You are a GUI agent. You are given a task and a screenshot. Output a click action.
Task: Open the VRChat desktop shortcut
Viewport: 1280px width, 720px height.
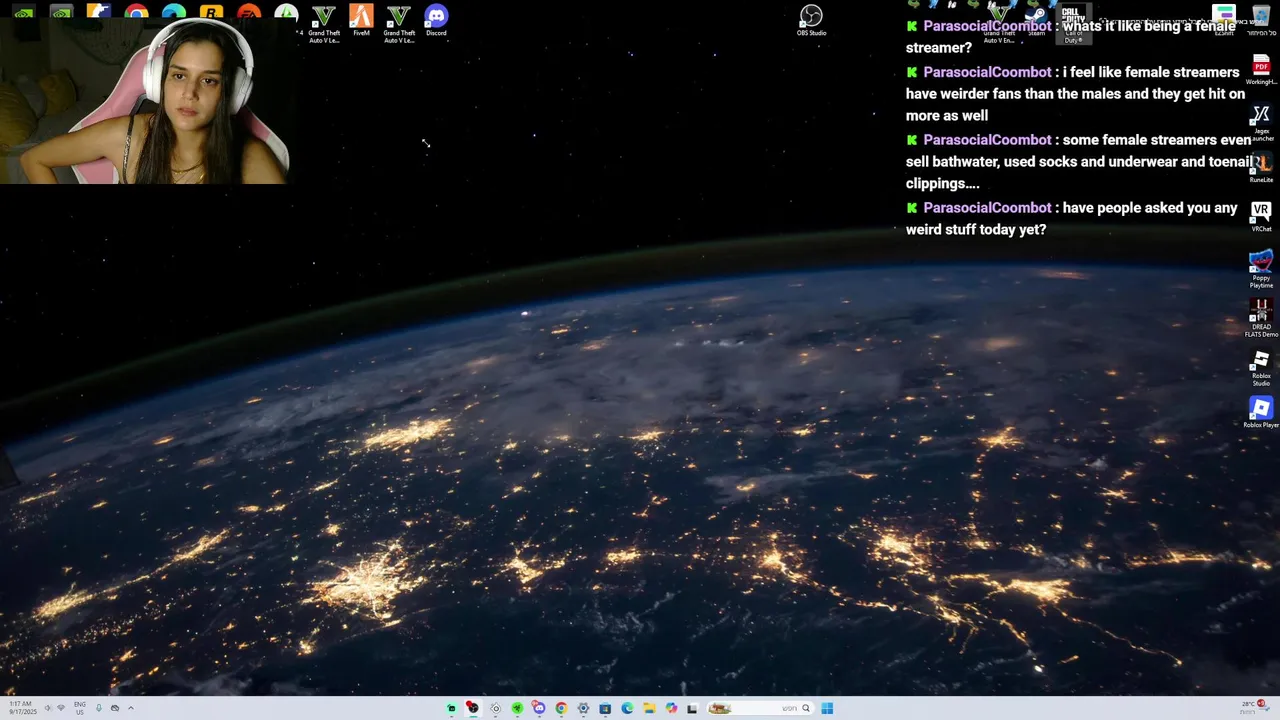1261,216
